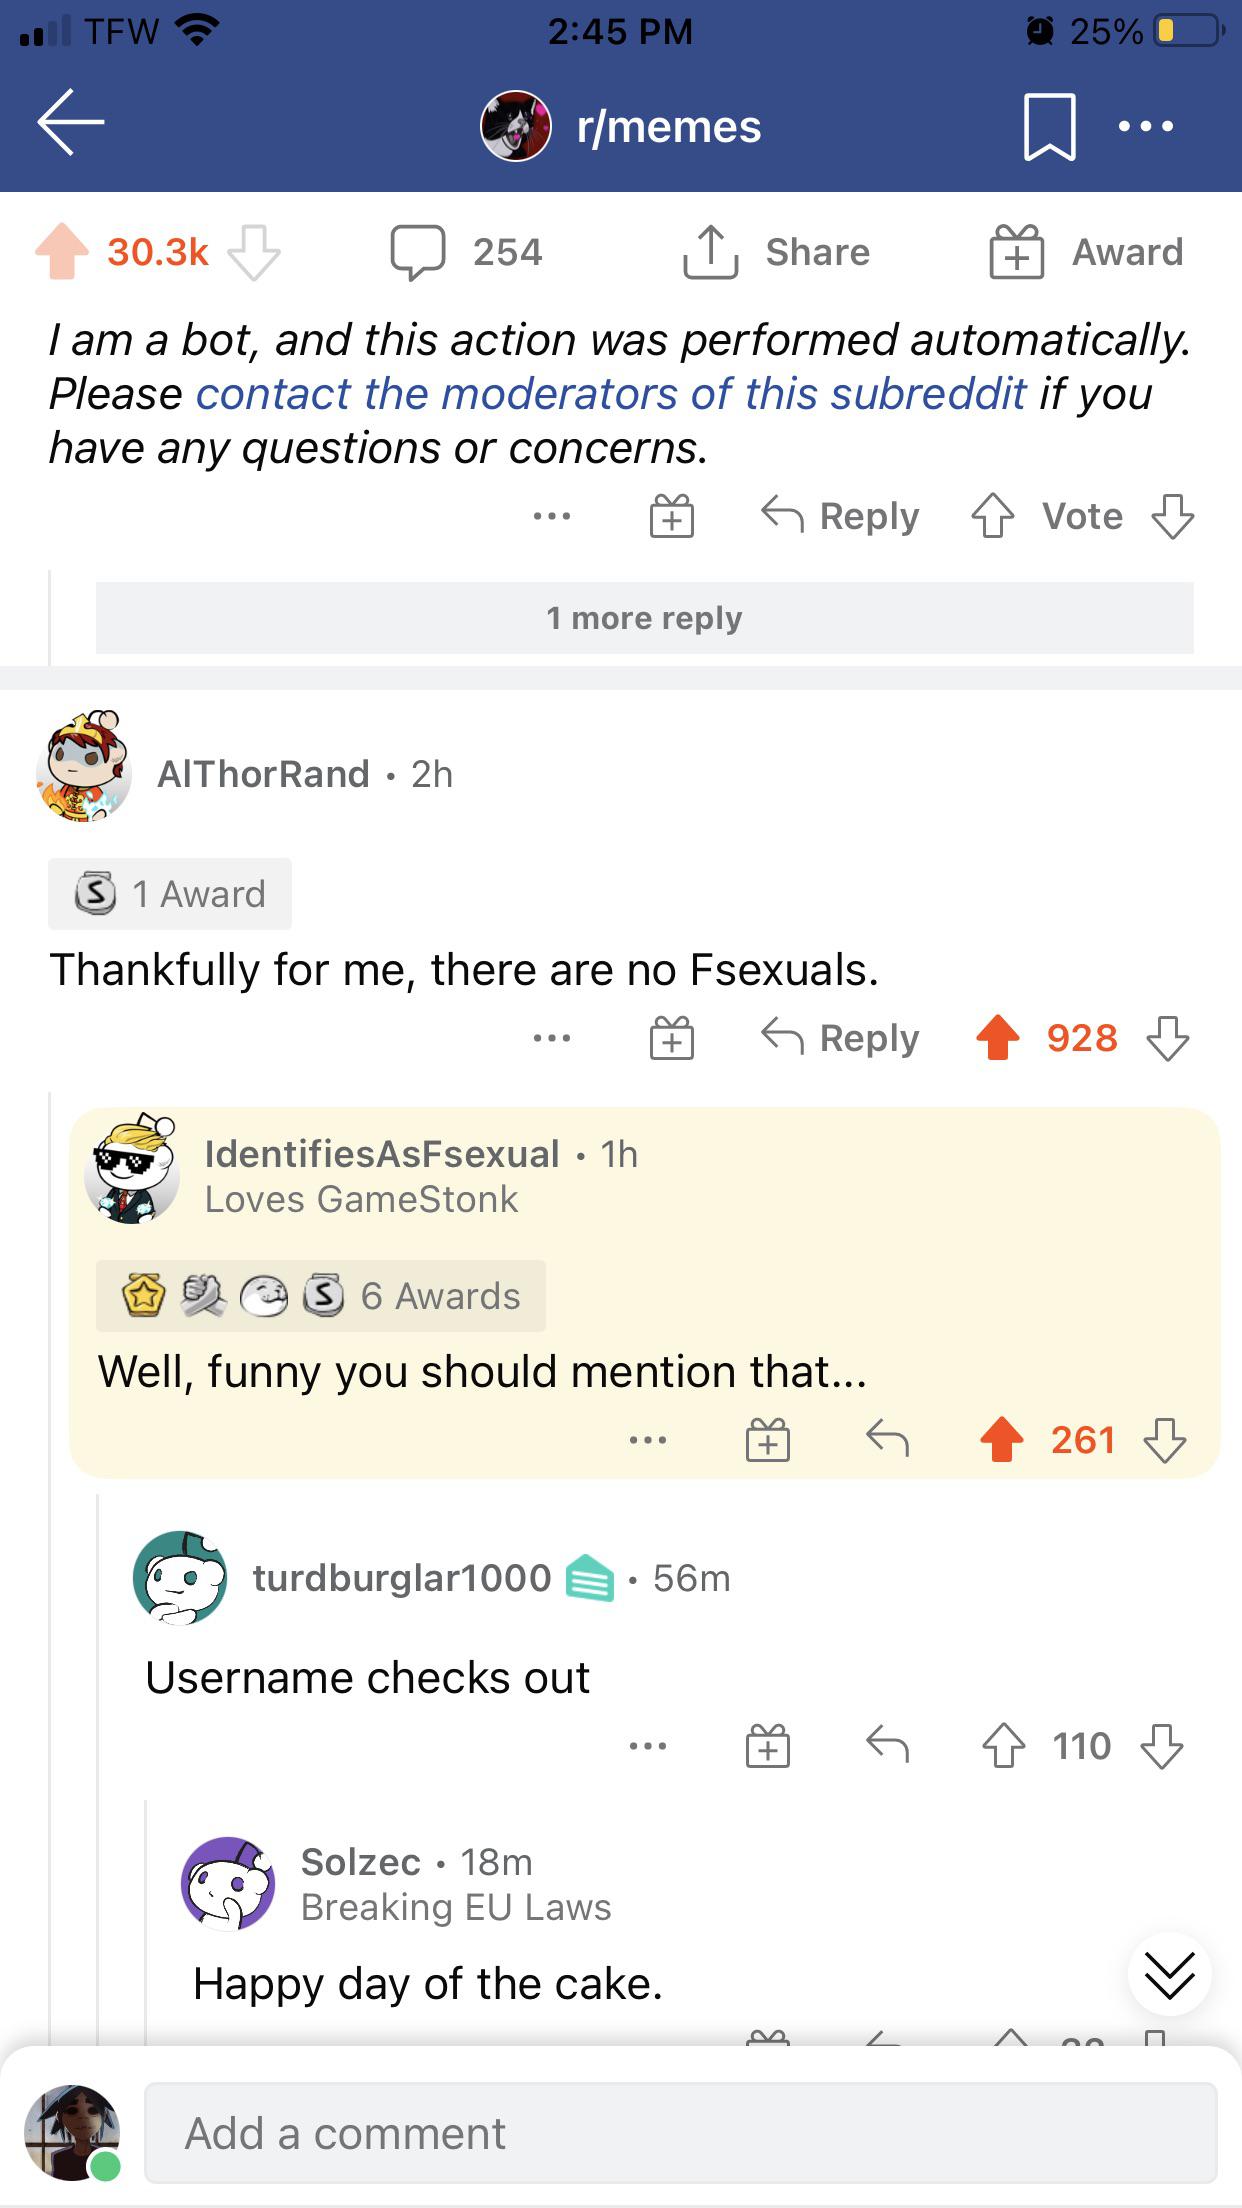Open the r/memes subreddit header
1242x2208 pixels.
point(620,125)
